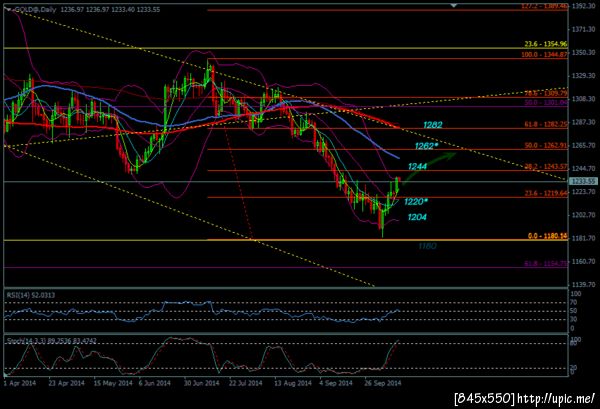Click the faint 1180 annotation label

[x=427, y=246]
